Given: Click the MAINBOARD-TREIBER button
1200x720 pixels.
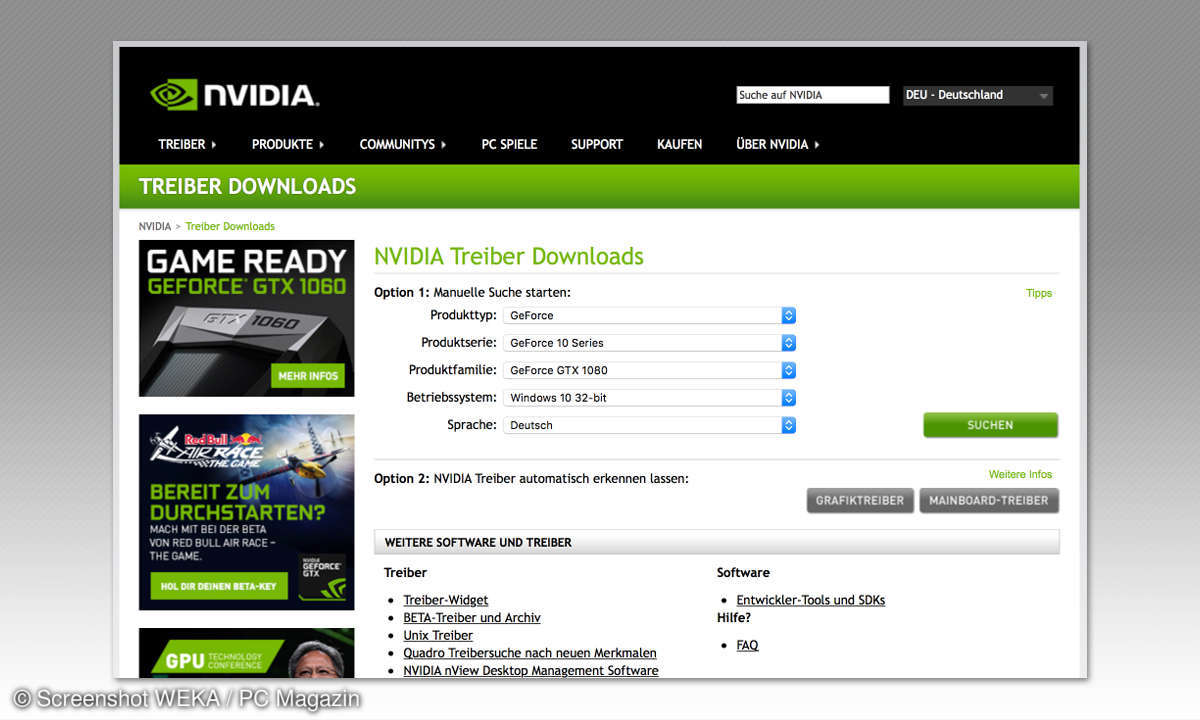Looking at the screenshot, I should point(989,500).
